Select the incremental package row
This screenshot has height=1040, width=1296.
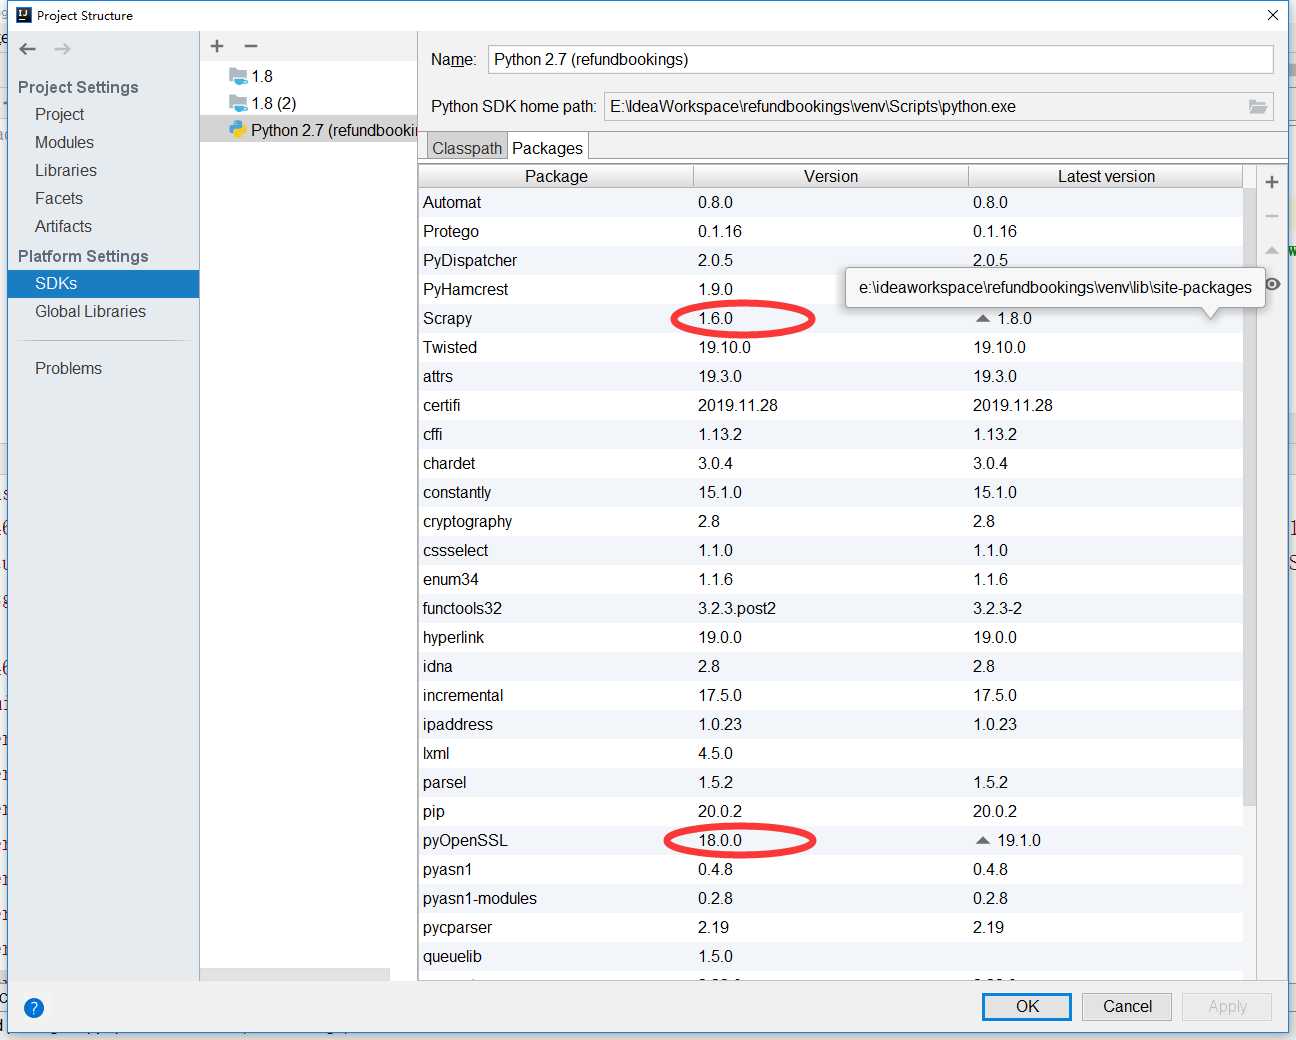click(831, 695)
